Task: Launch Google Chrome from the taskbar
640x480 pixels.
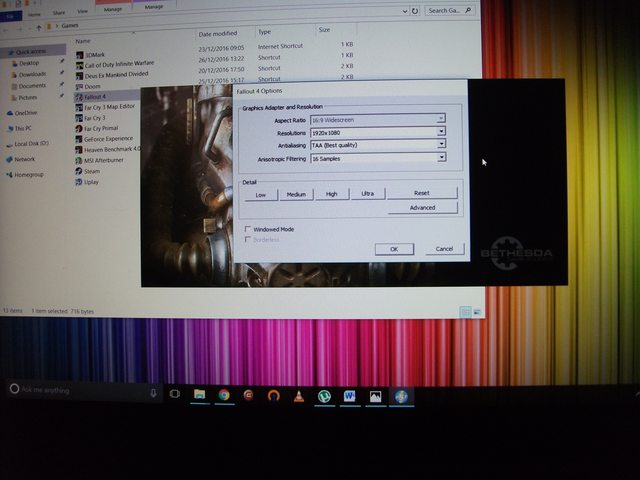Action: (x=224, y=395)
